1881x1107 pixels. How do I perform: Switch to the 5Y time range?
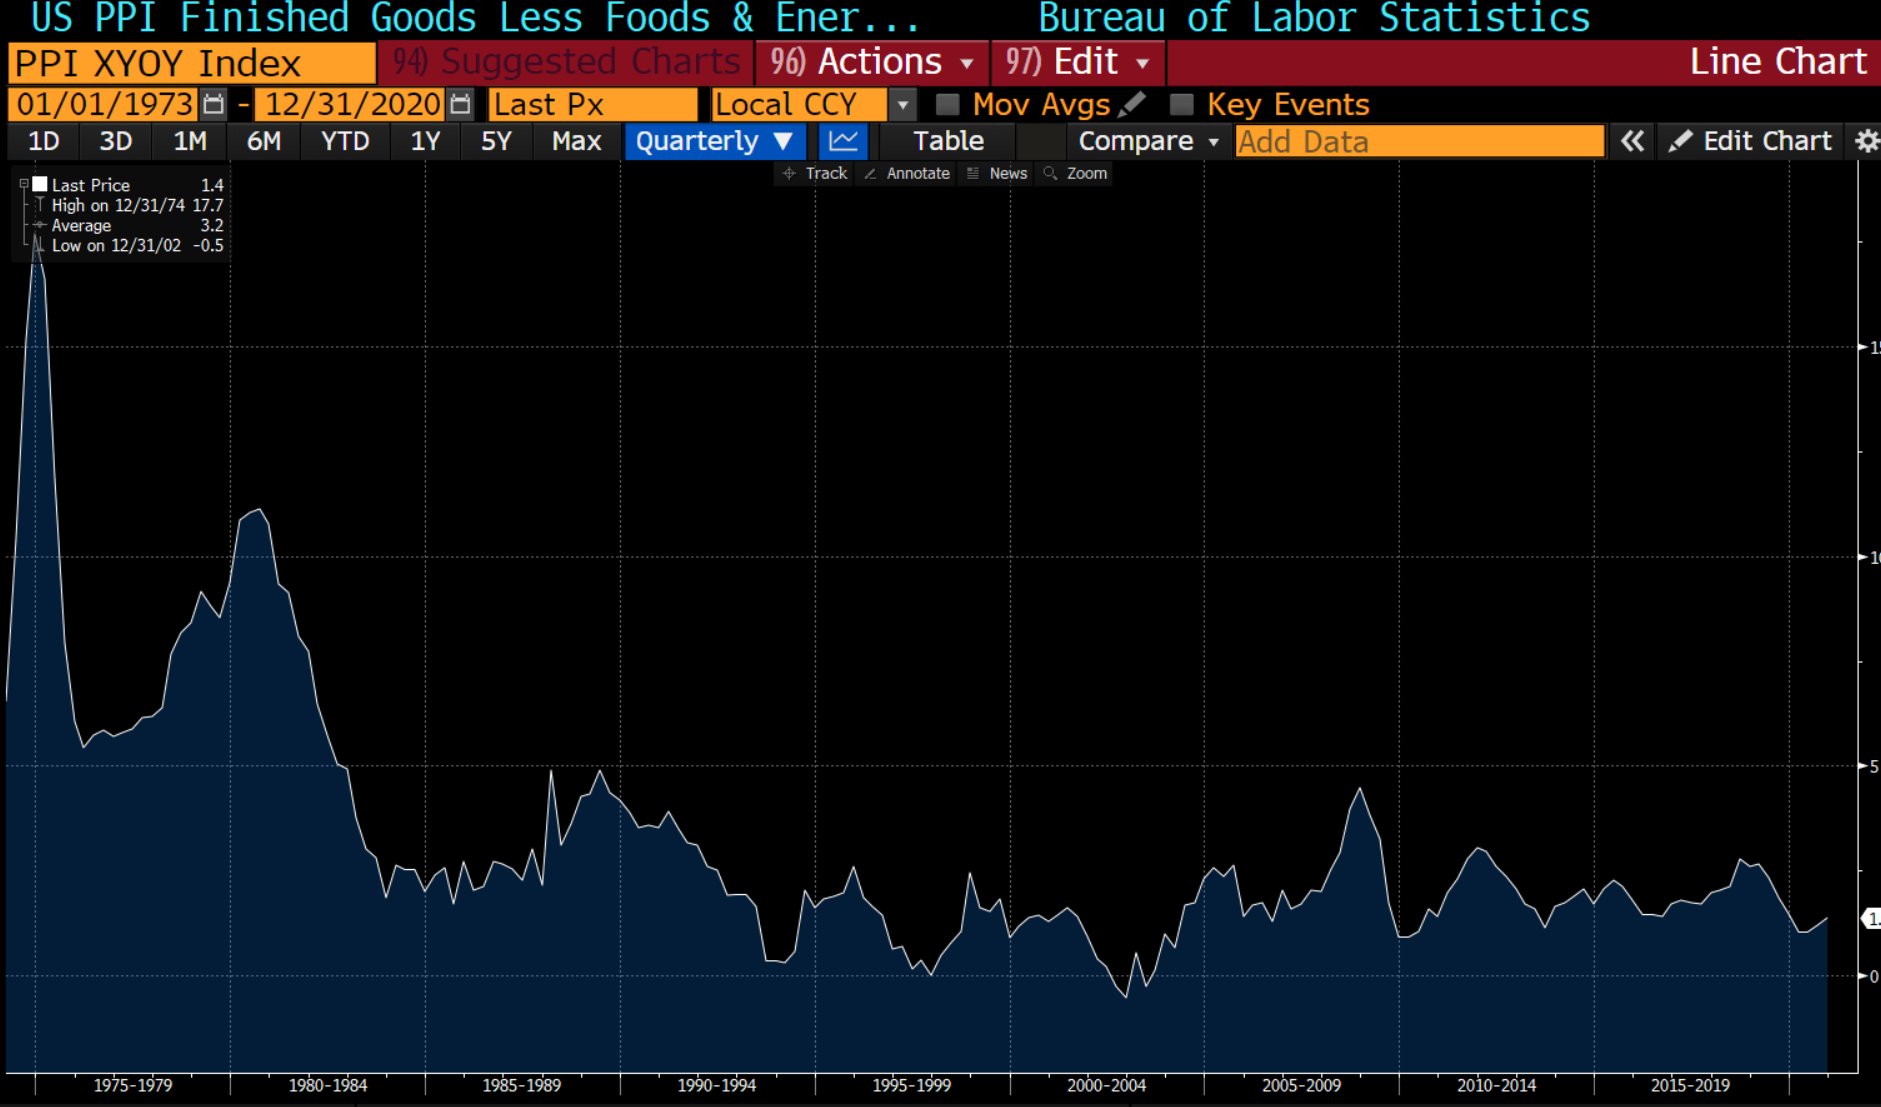(496, 141)
